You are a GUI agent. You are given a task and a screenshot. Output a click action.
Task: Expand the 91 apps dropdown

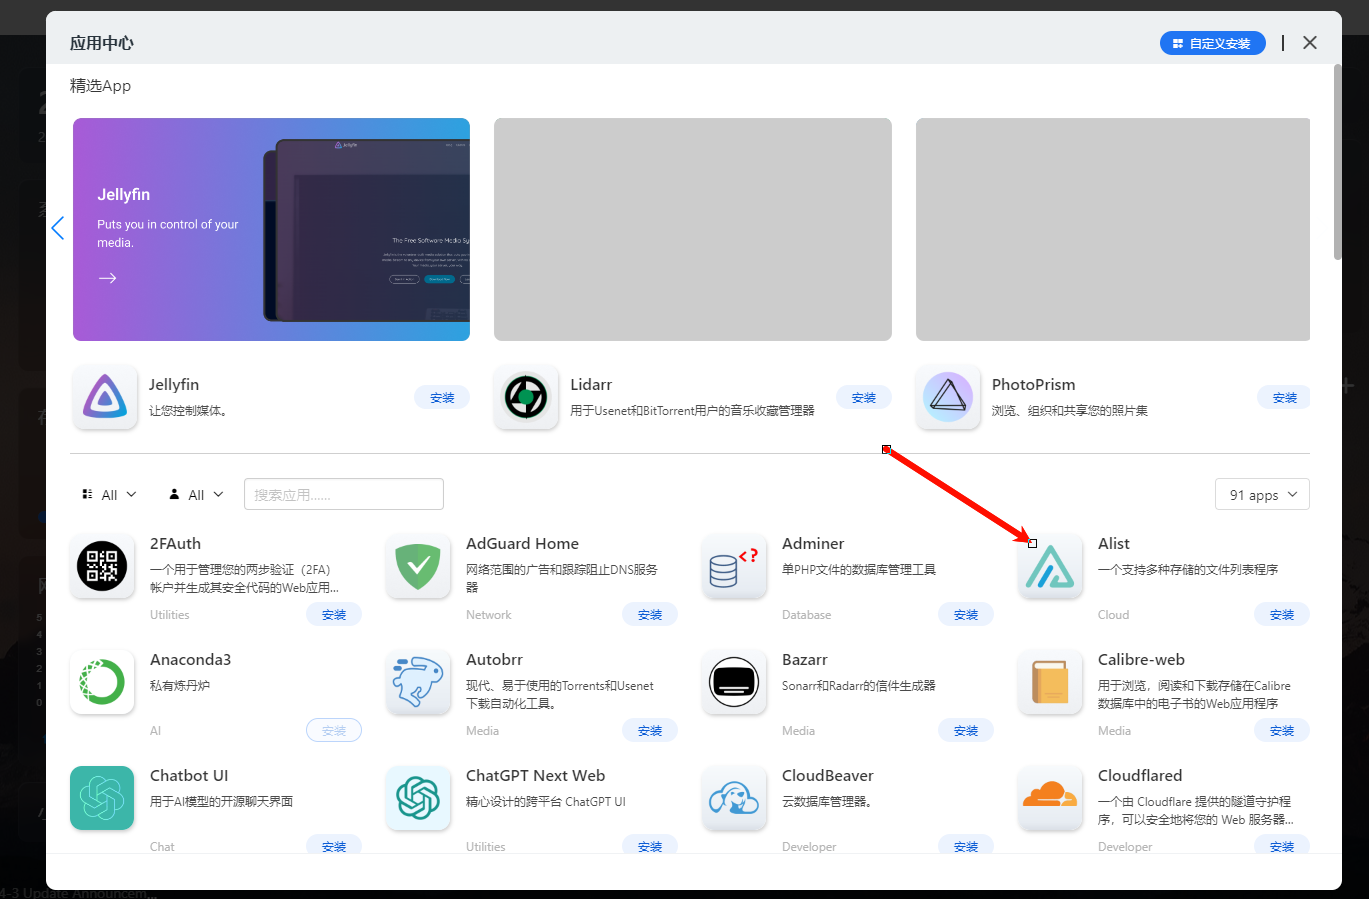point(1263,495)
